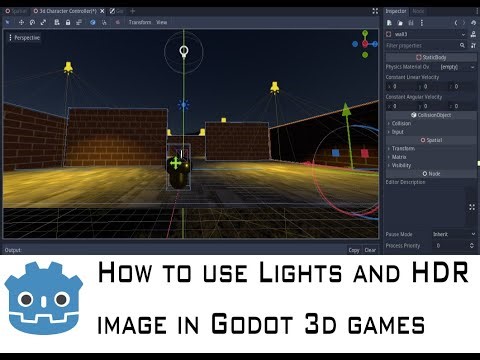Screen dimensions: 480x360
Task: Select the Select Mode arrow tool
Action: (x=8, y=22)
